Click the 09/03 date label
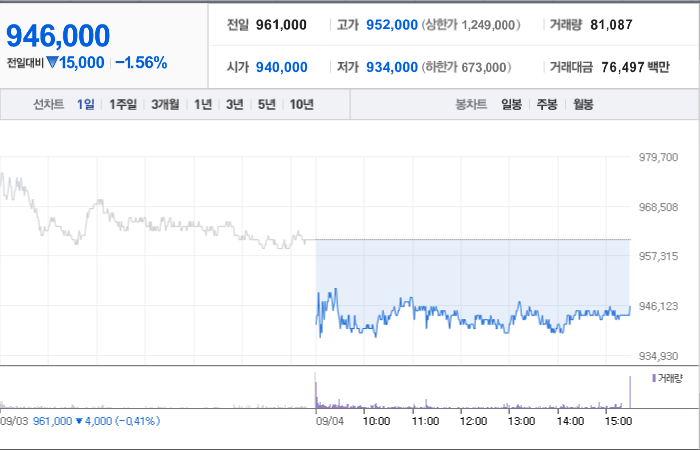The width and height of the screenshot is (700, 450). click(13, 421)
